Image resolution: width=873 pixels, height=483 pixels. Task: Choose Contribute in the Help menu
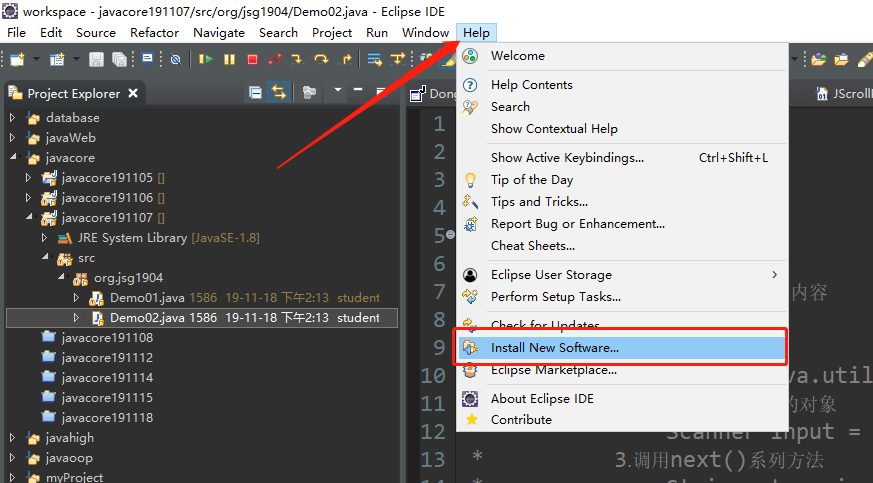tap(621, 420)
